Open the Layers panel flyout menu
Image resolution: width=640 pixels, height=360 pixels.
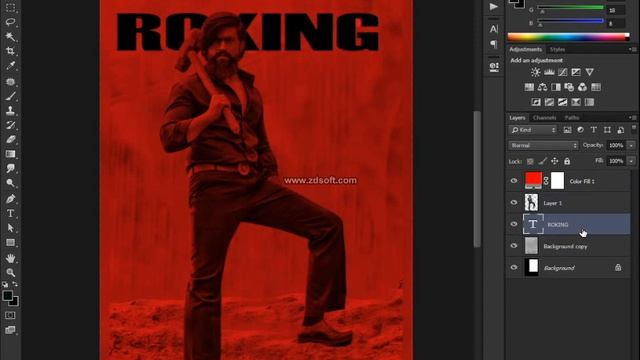(633, 118)
